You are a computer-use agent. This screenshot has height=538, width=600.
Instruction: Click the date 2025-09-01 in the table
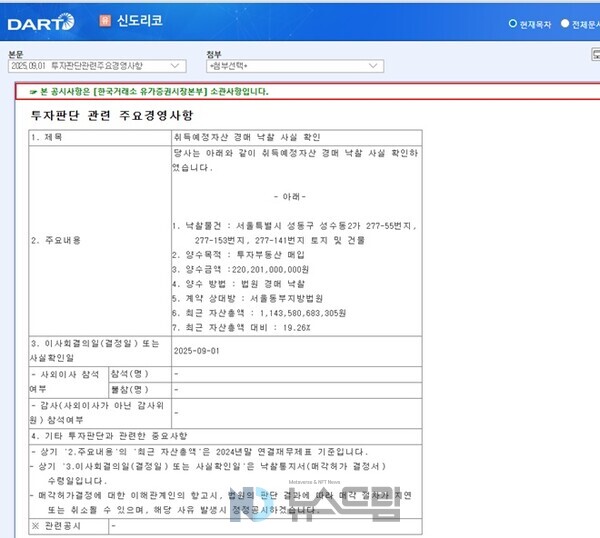(x=197, y=351)
